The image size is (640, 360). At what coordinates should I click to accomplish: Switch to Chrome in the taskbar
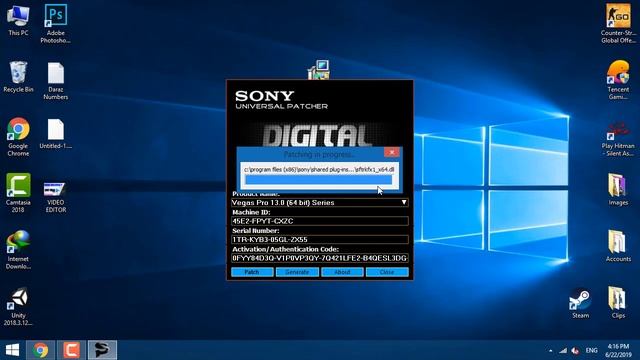click(x=40, y=350)
